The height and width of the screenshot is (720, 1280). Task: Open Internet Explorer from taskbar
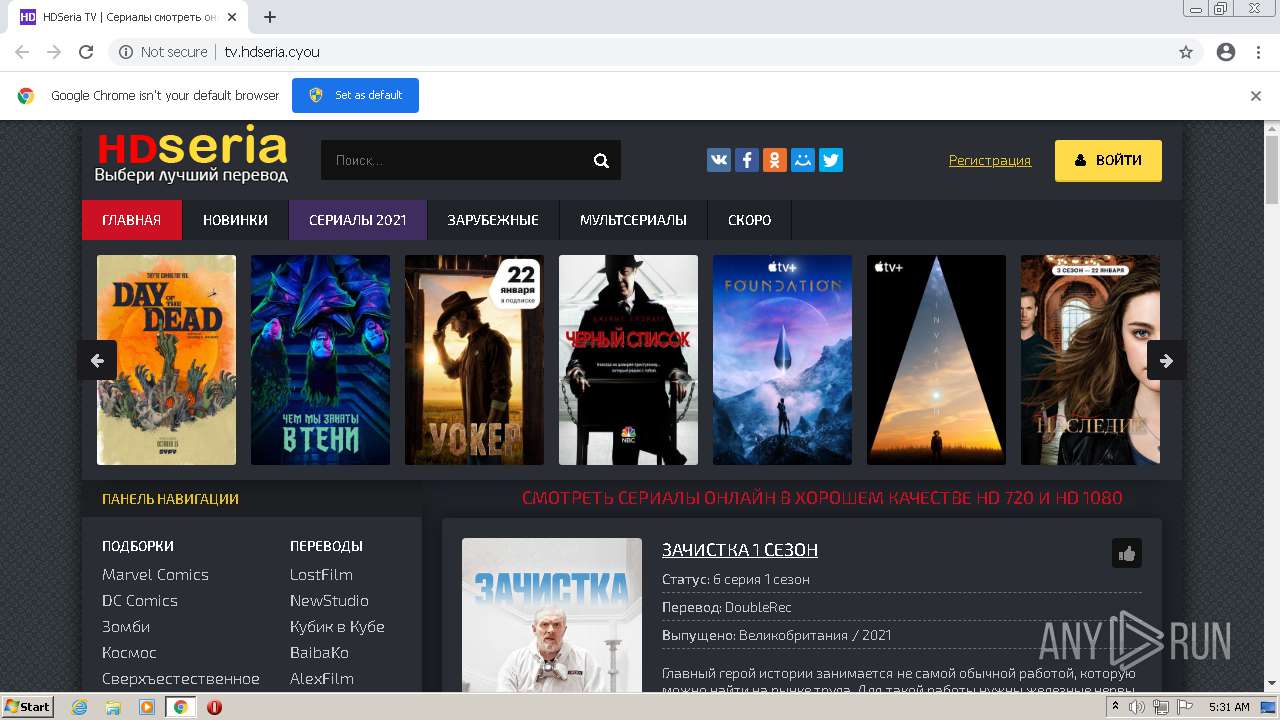80,707
